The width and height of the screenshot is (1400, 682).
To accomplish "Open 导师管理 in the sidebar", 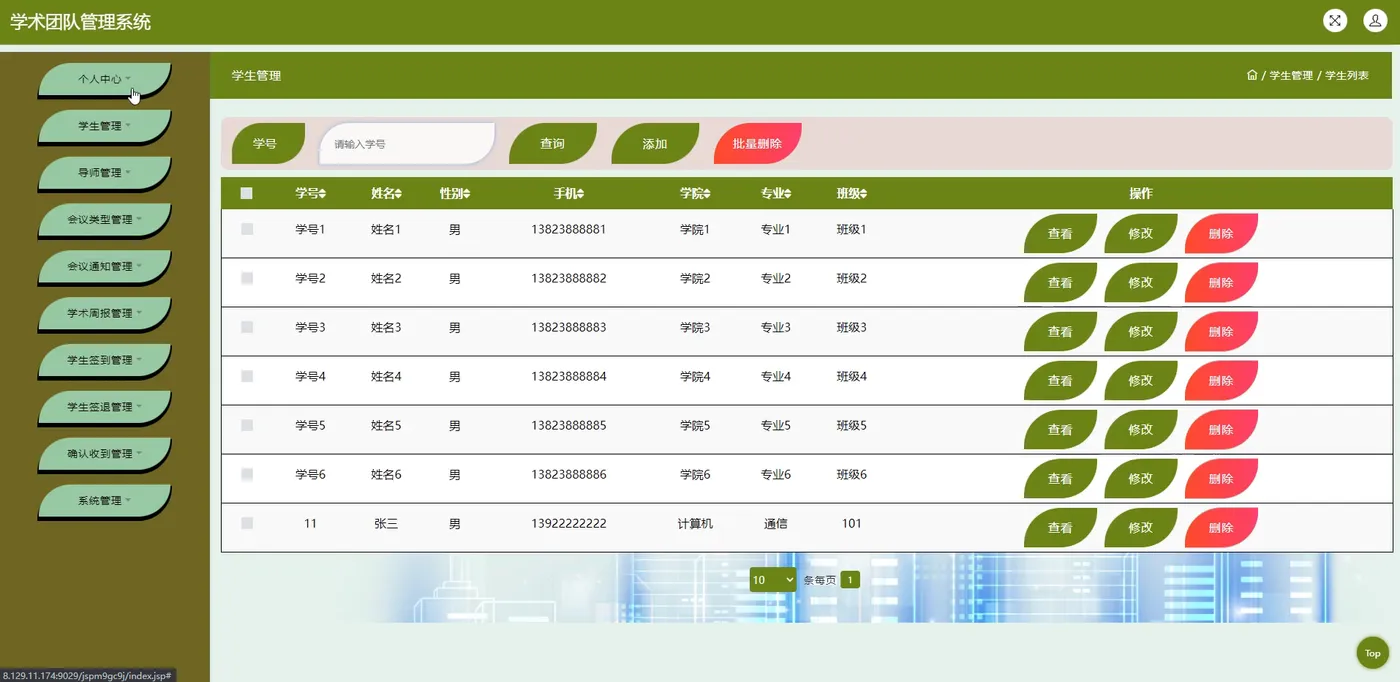I will click(x=105, y=173).
